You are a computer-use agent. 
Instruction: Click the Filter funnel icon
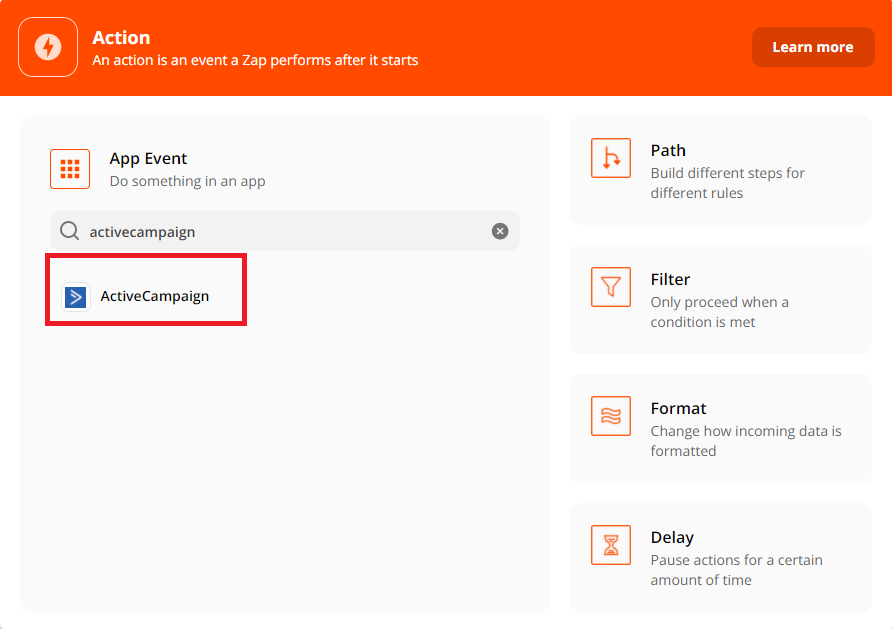click(611, 287)
